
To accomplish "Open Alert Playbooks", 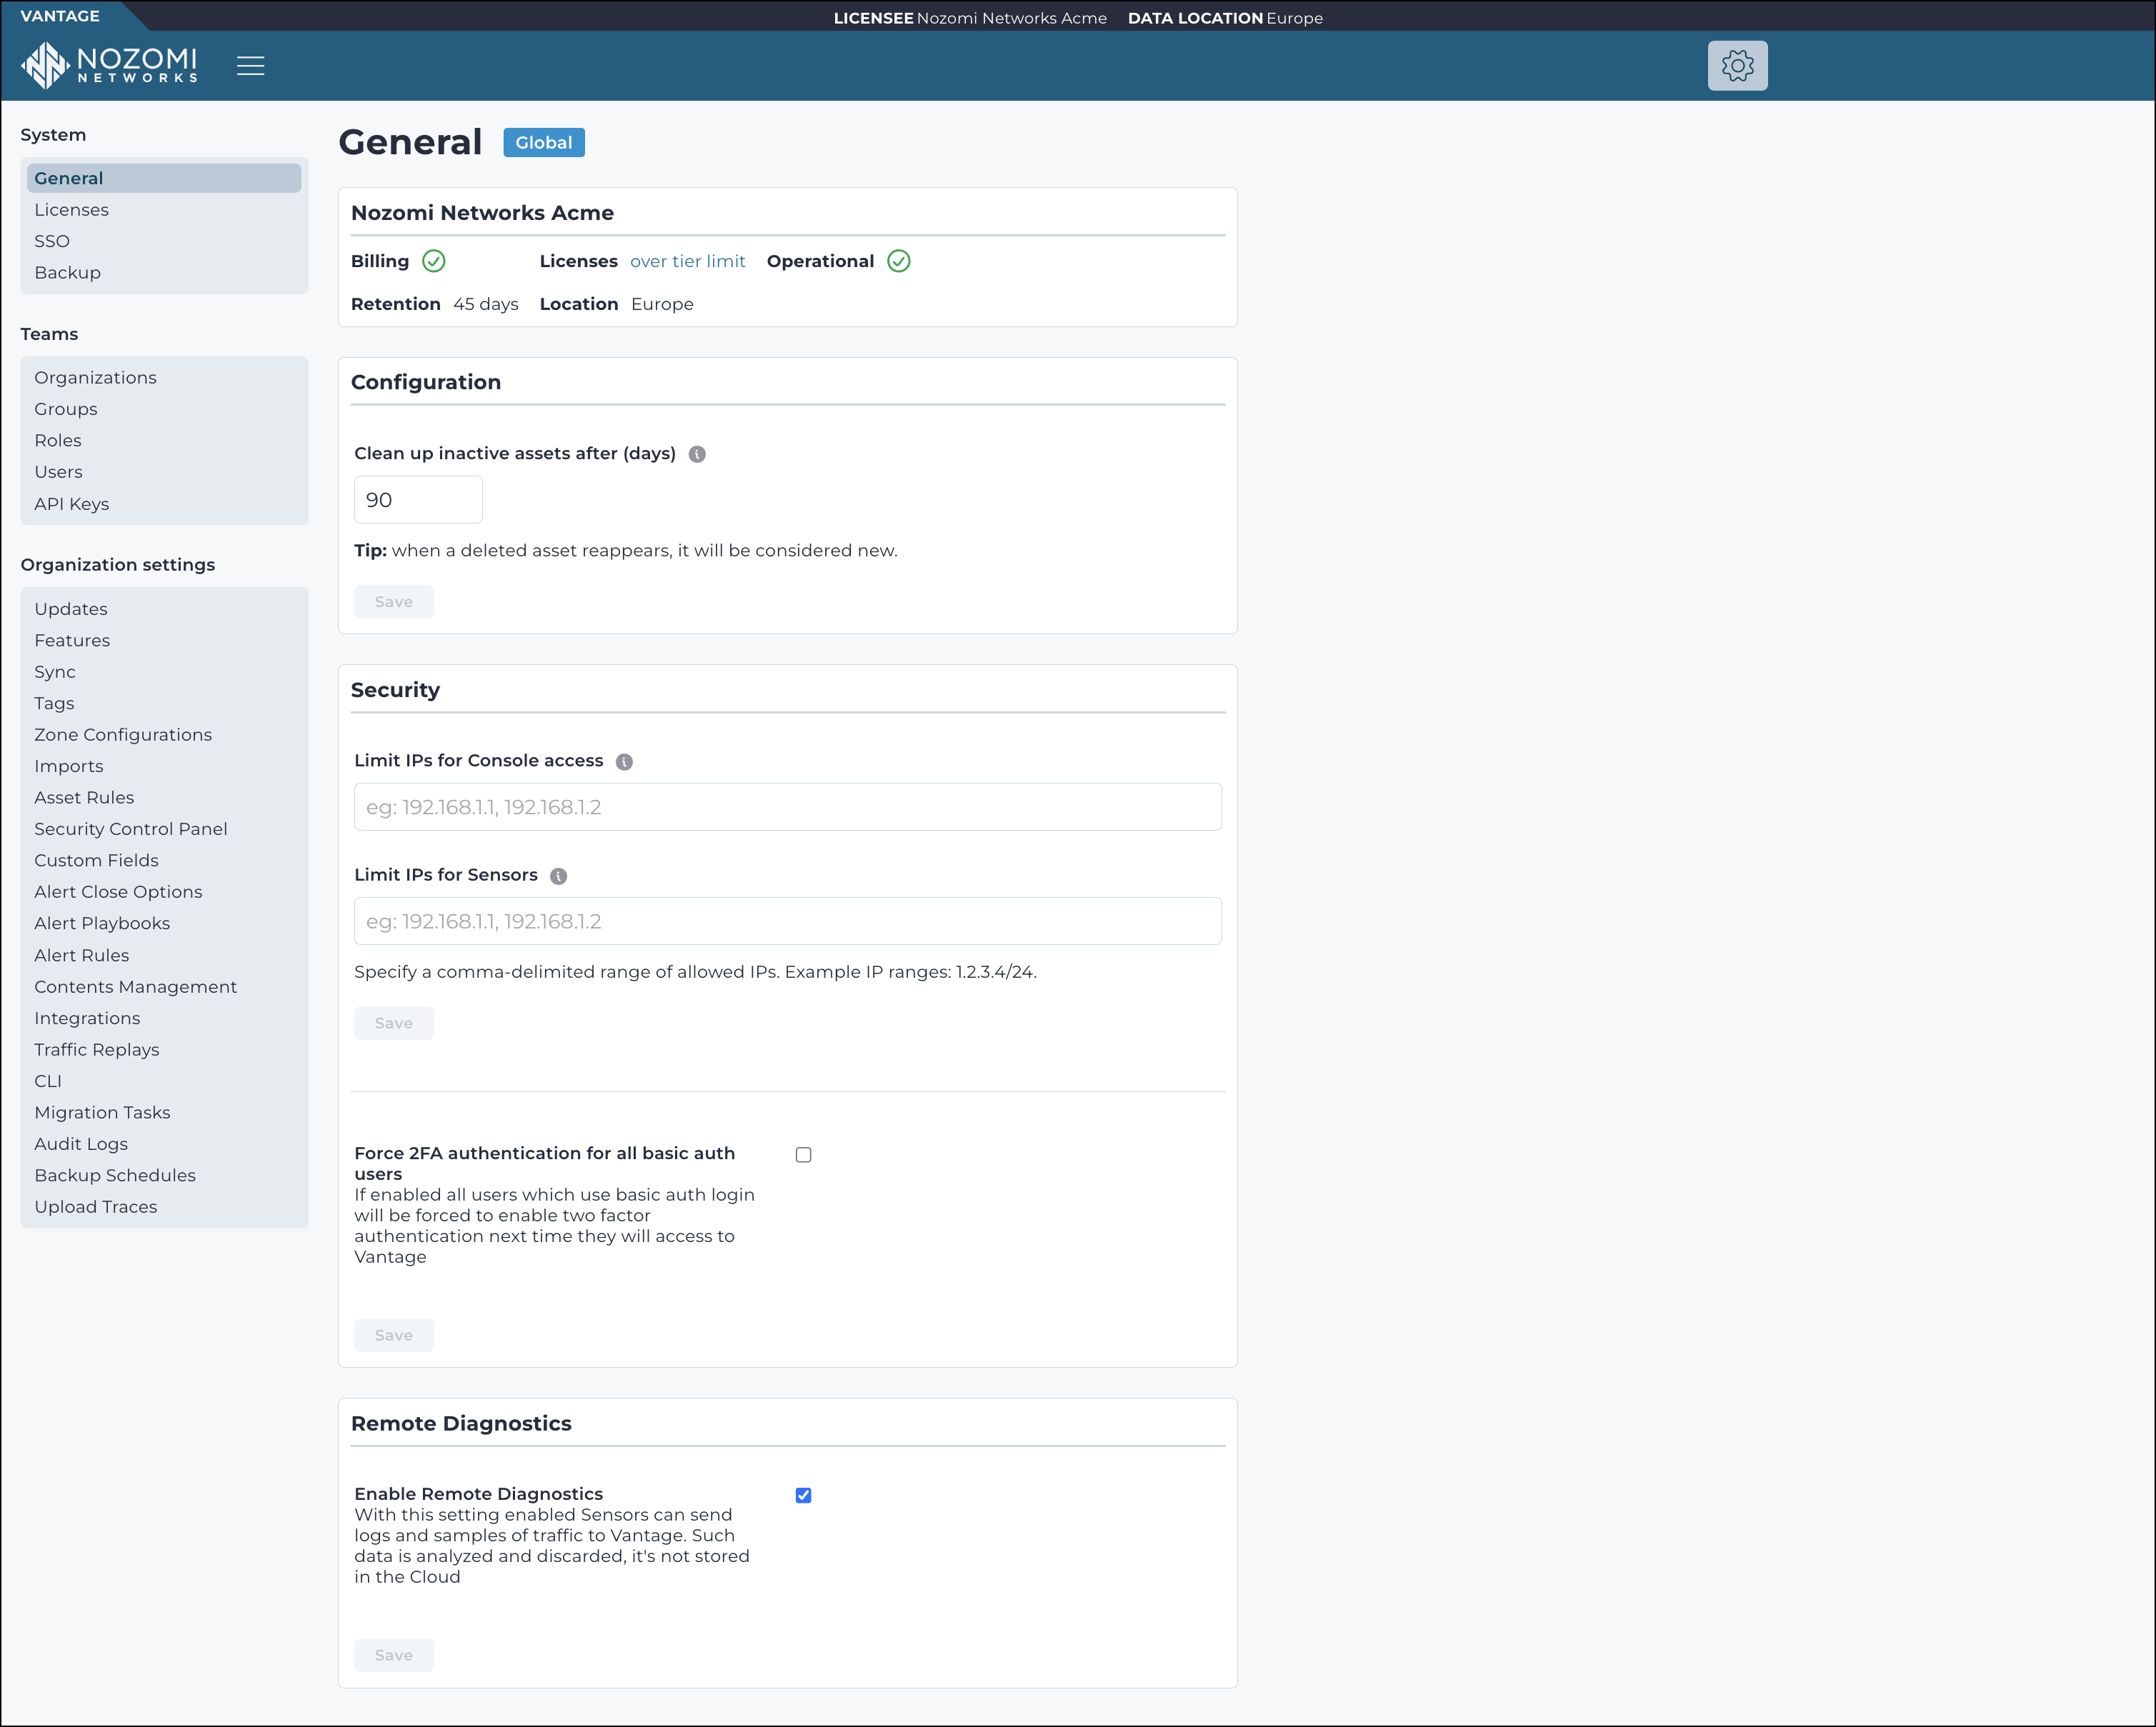I will [x=102, y=923].
